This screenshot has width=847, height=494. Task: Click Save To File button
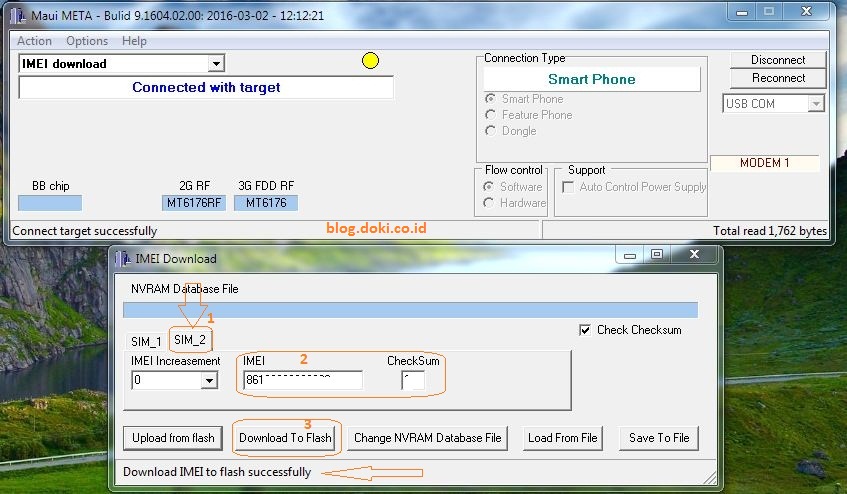[659, 438]
